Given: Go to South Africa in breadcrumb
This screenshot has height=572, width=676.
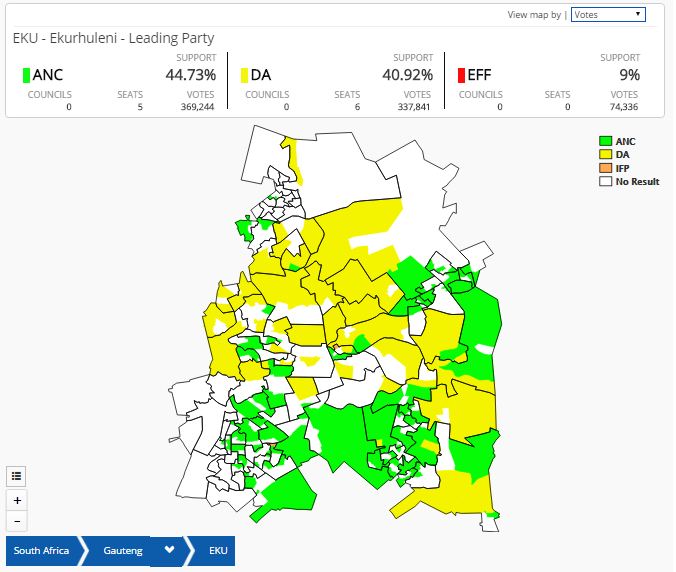Looking at the screenshot, I should coord(42,551).
